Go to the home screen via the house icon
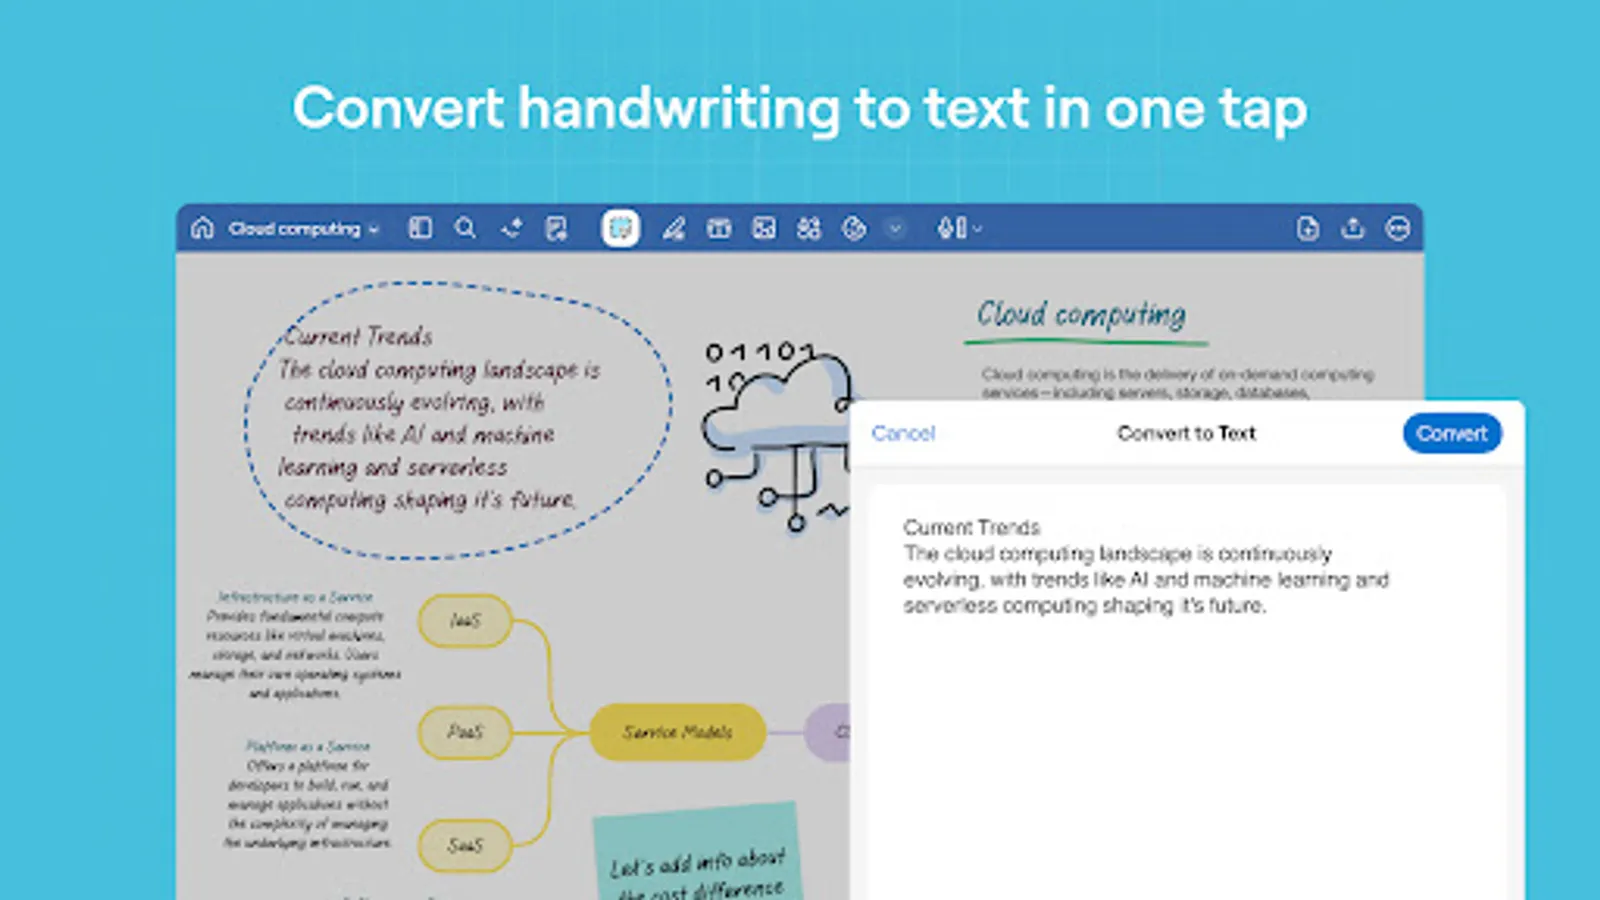Image resolution: width=1600 pixels, height=900 pixels. 202,228
